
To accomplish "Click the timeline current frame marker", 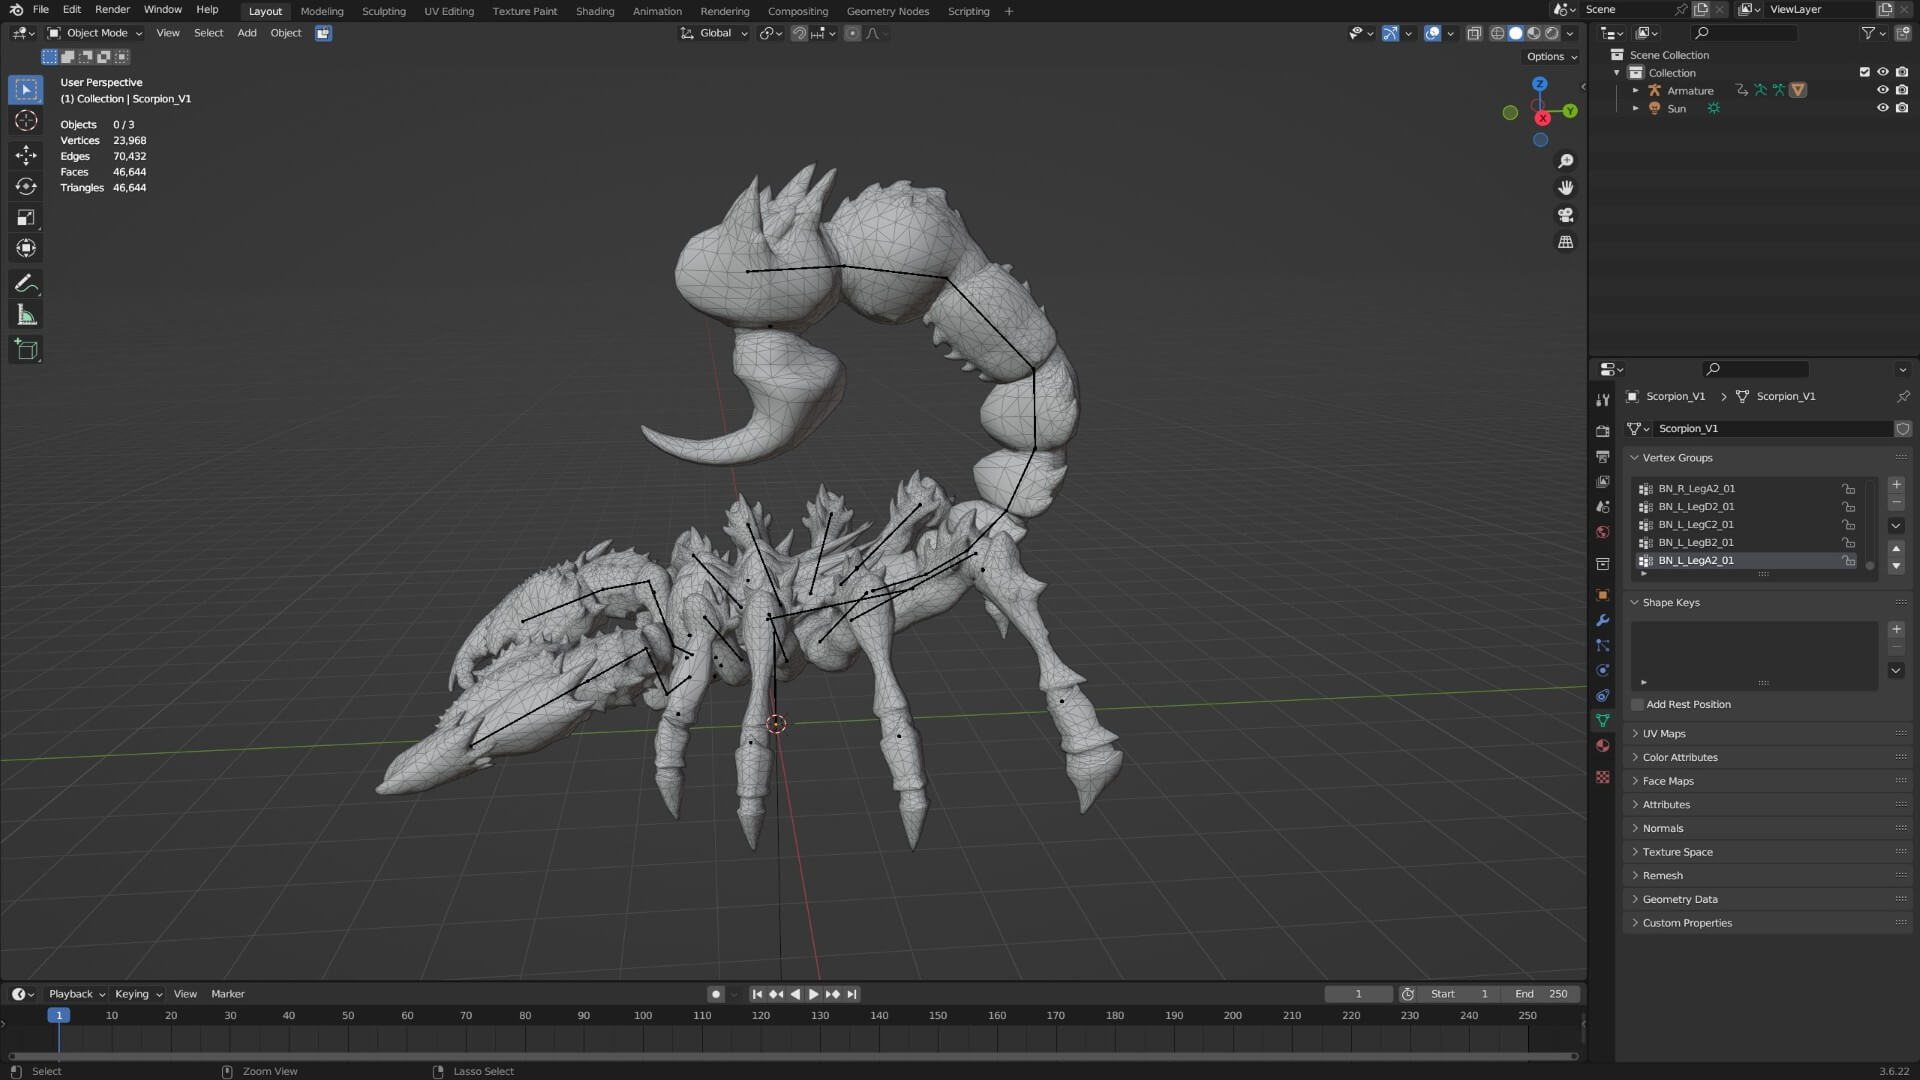I will [x=59, y=1015].
